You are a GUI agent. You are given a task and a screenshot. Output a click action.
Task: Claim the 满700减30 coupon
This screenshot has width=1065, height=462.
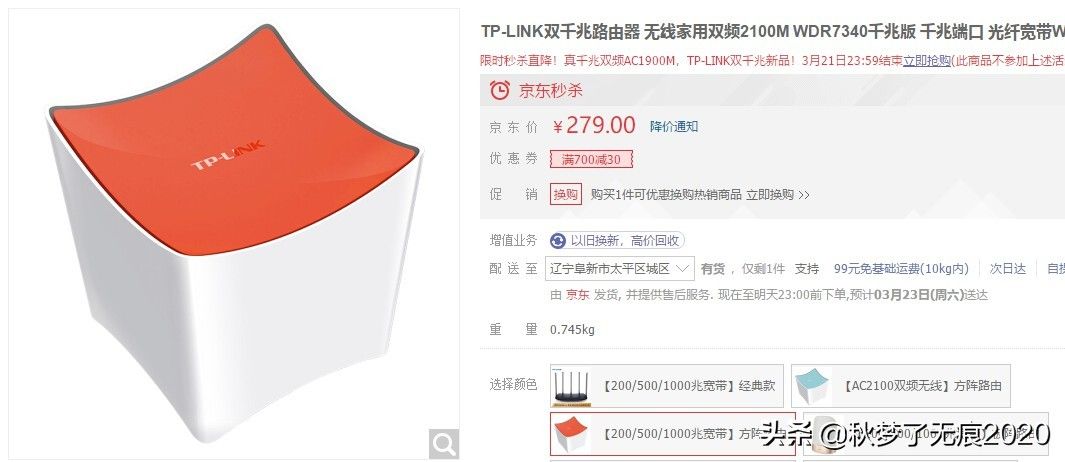coord(591,160)
